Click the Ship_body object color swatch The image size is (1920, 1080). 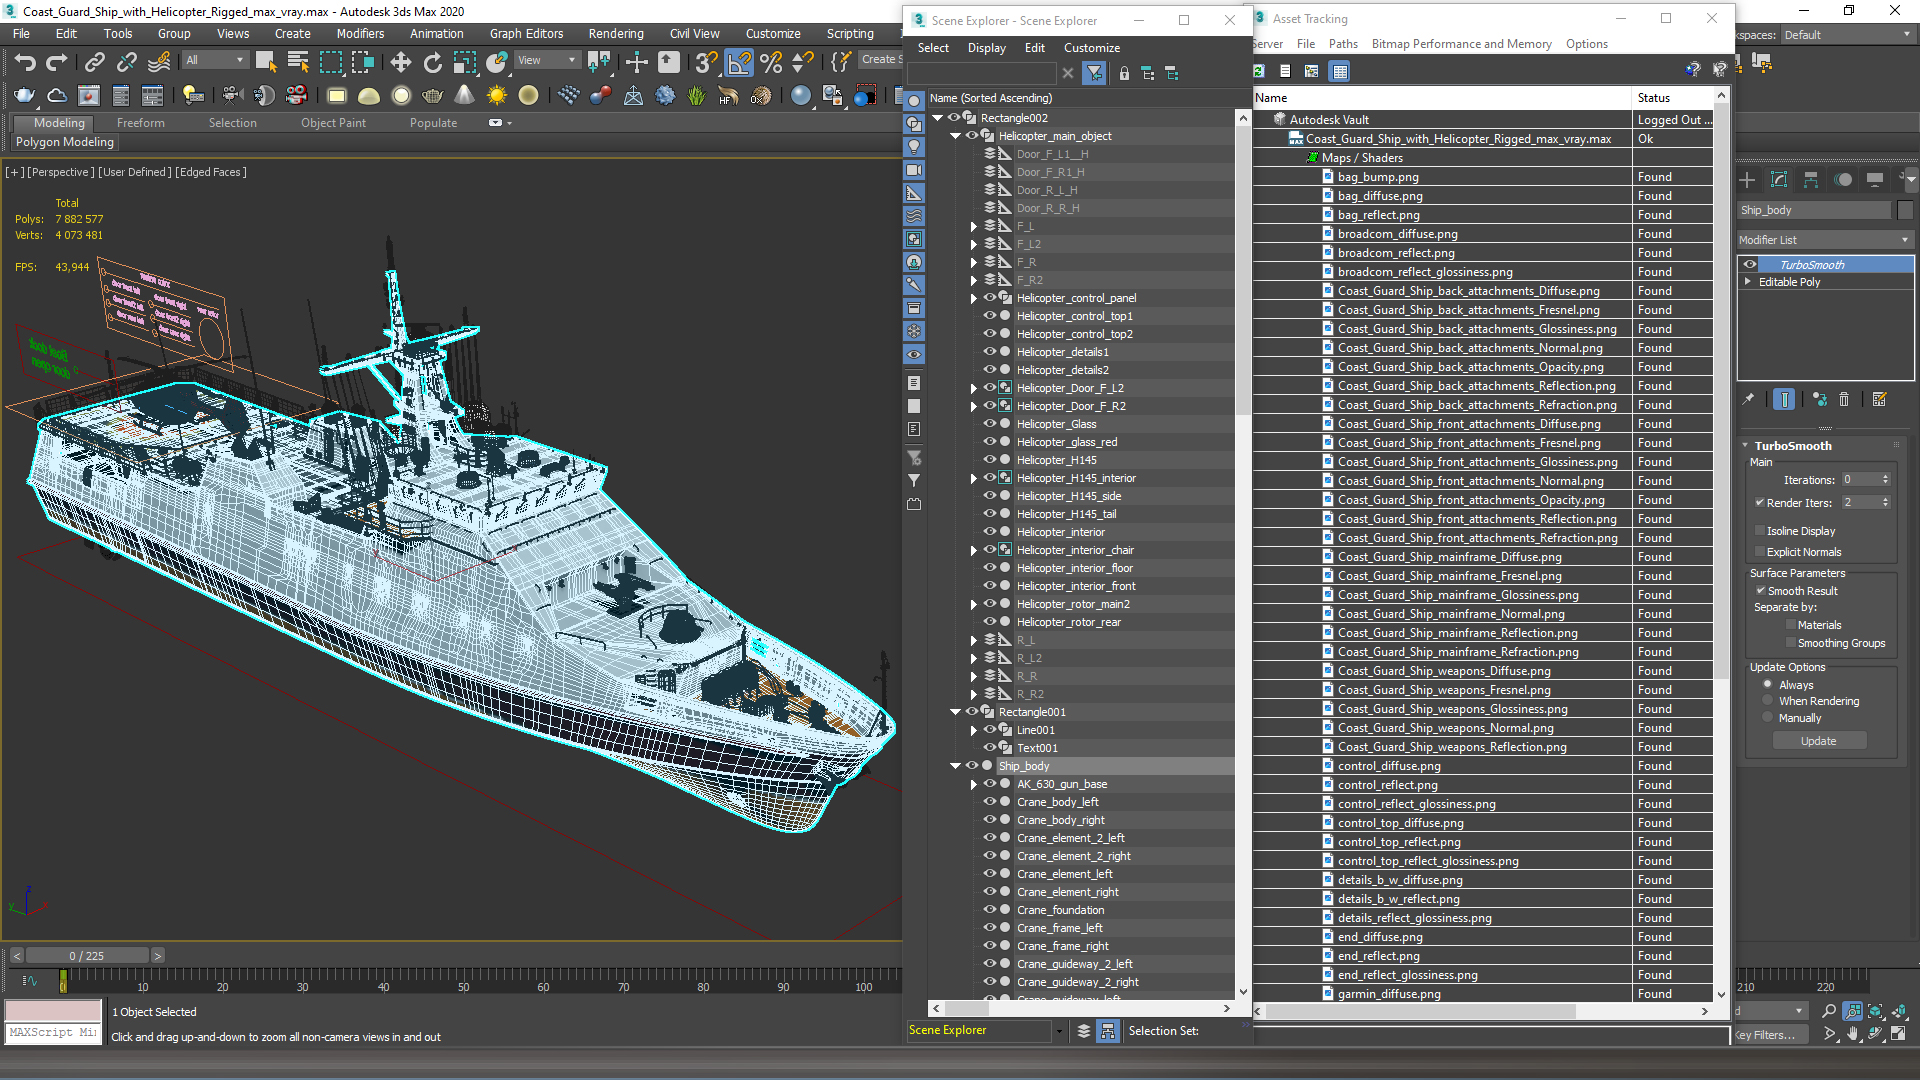point(1905,210)
